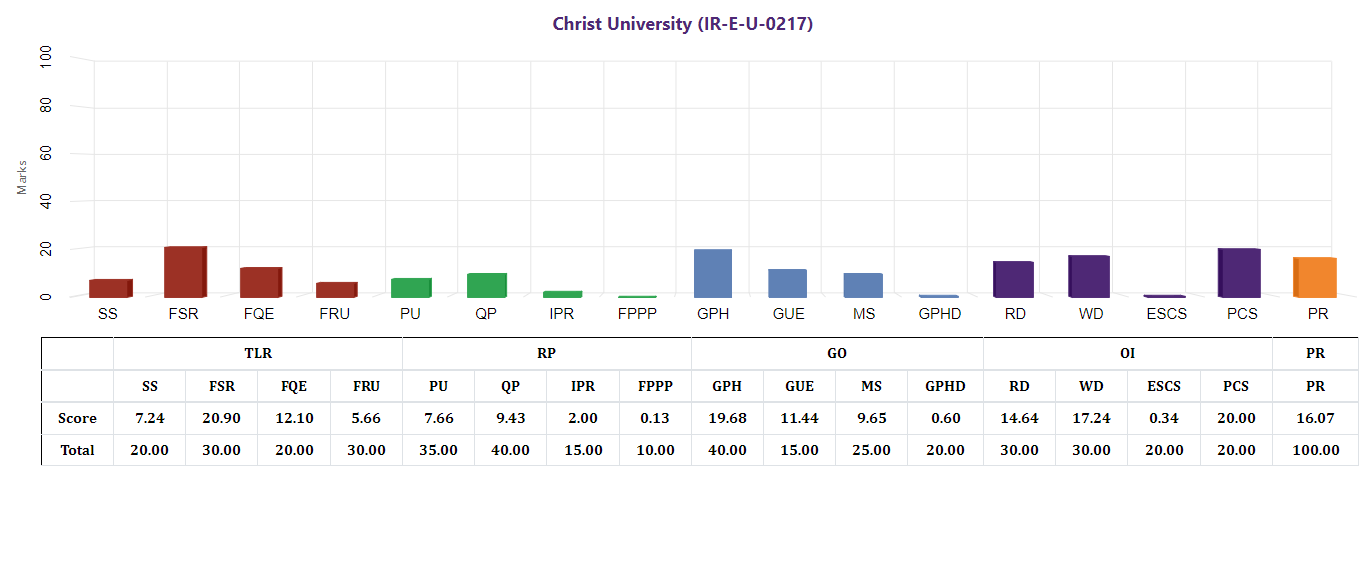Click the blue GPH bar in chart
This screenshot has width=1366, height=568.
point(713,273)
